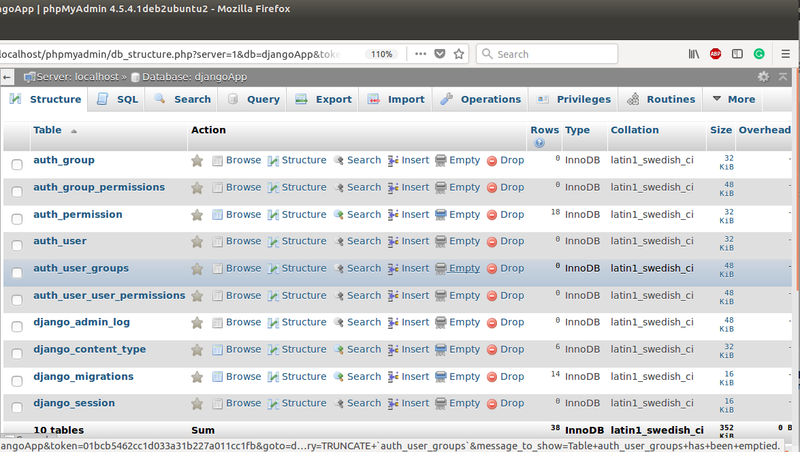The image size is (800, 452).
Task: Collapse the phpMyAdmin top header arrow
Action: tap(783, 77)
